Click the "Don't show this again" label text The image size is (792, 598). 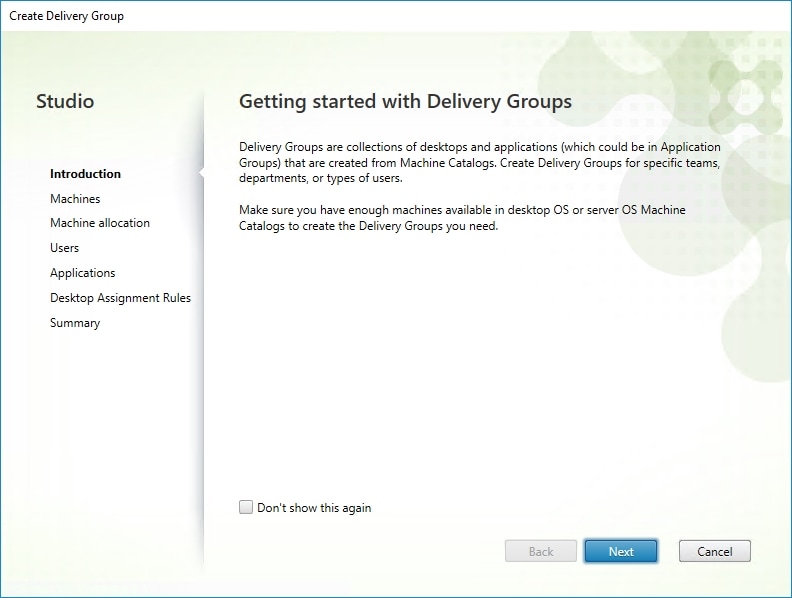(314, 508)
